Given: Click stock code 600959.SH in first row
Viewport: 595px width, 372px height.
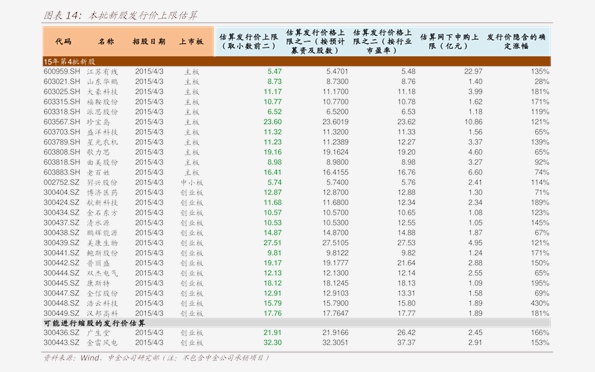Looking at the screenshot, I should (x=62, y=71).
